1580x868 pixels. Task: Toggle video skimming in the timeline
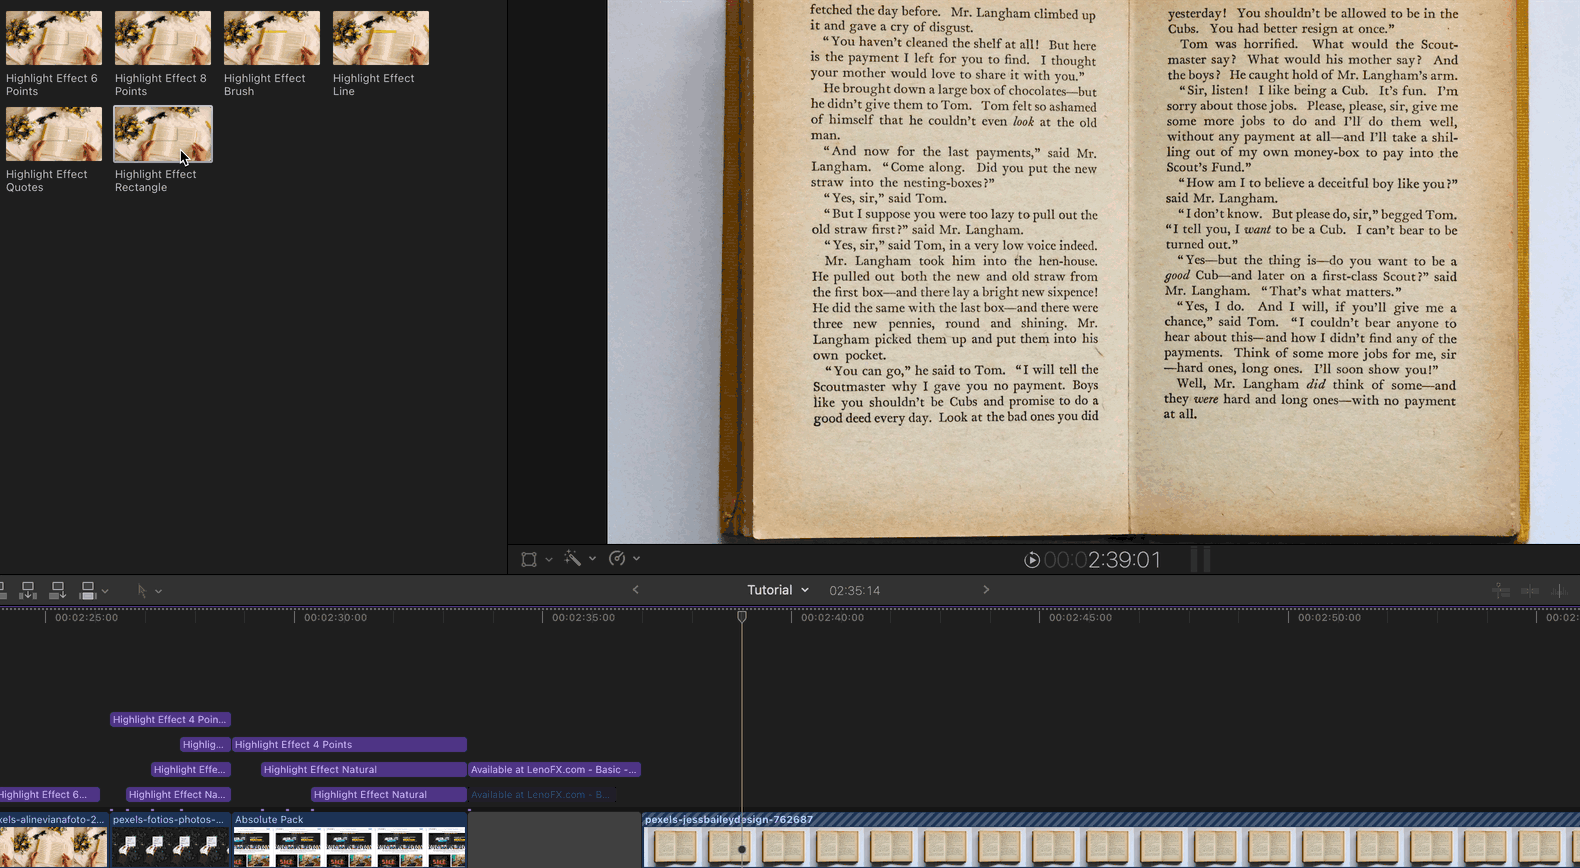pos(1530,591)
